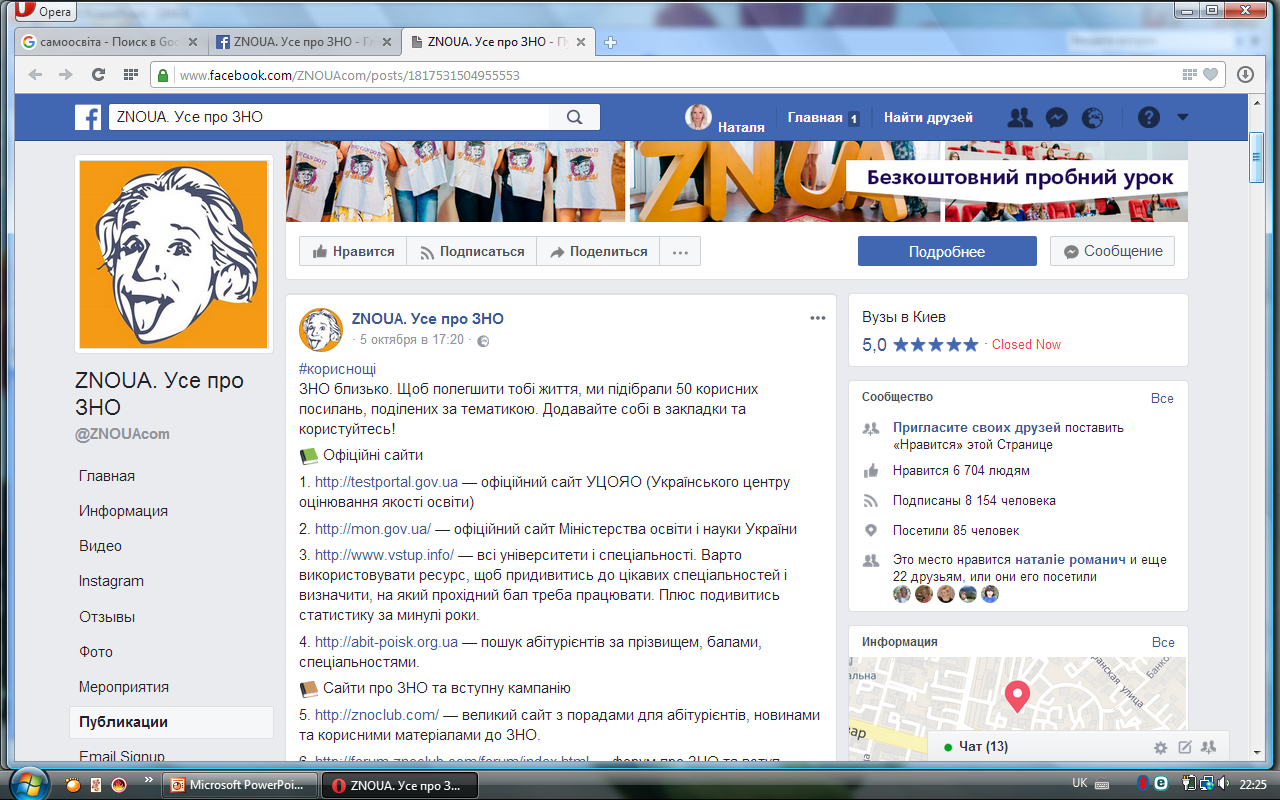Screen dimensions: 1280x800
Task: Open the Opera downloads icon
Action: click(x=1245, y=75)
